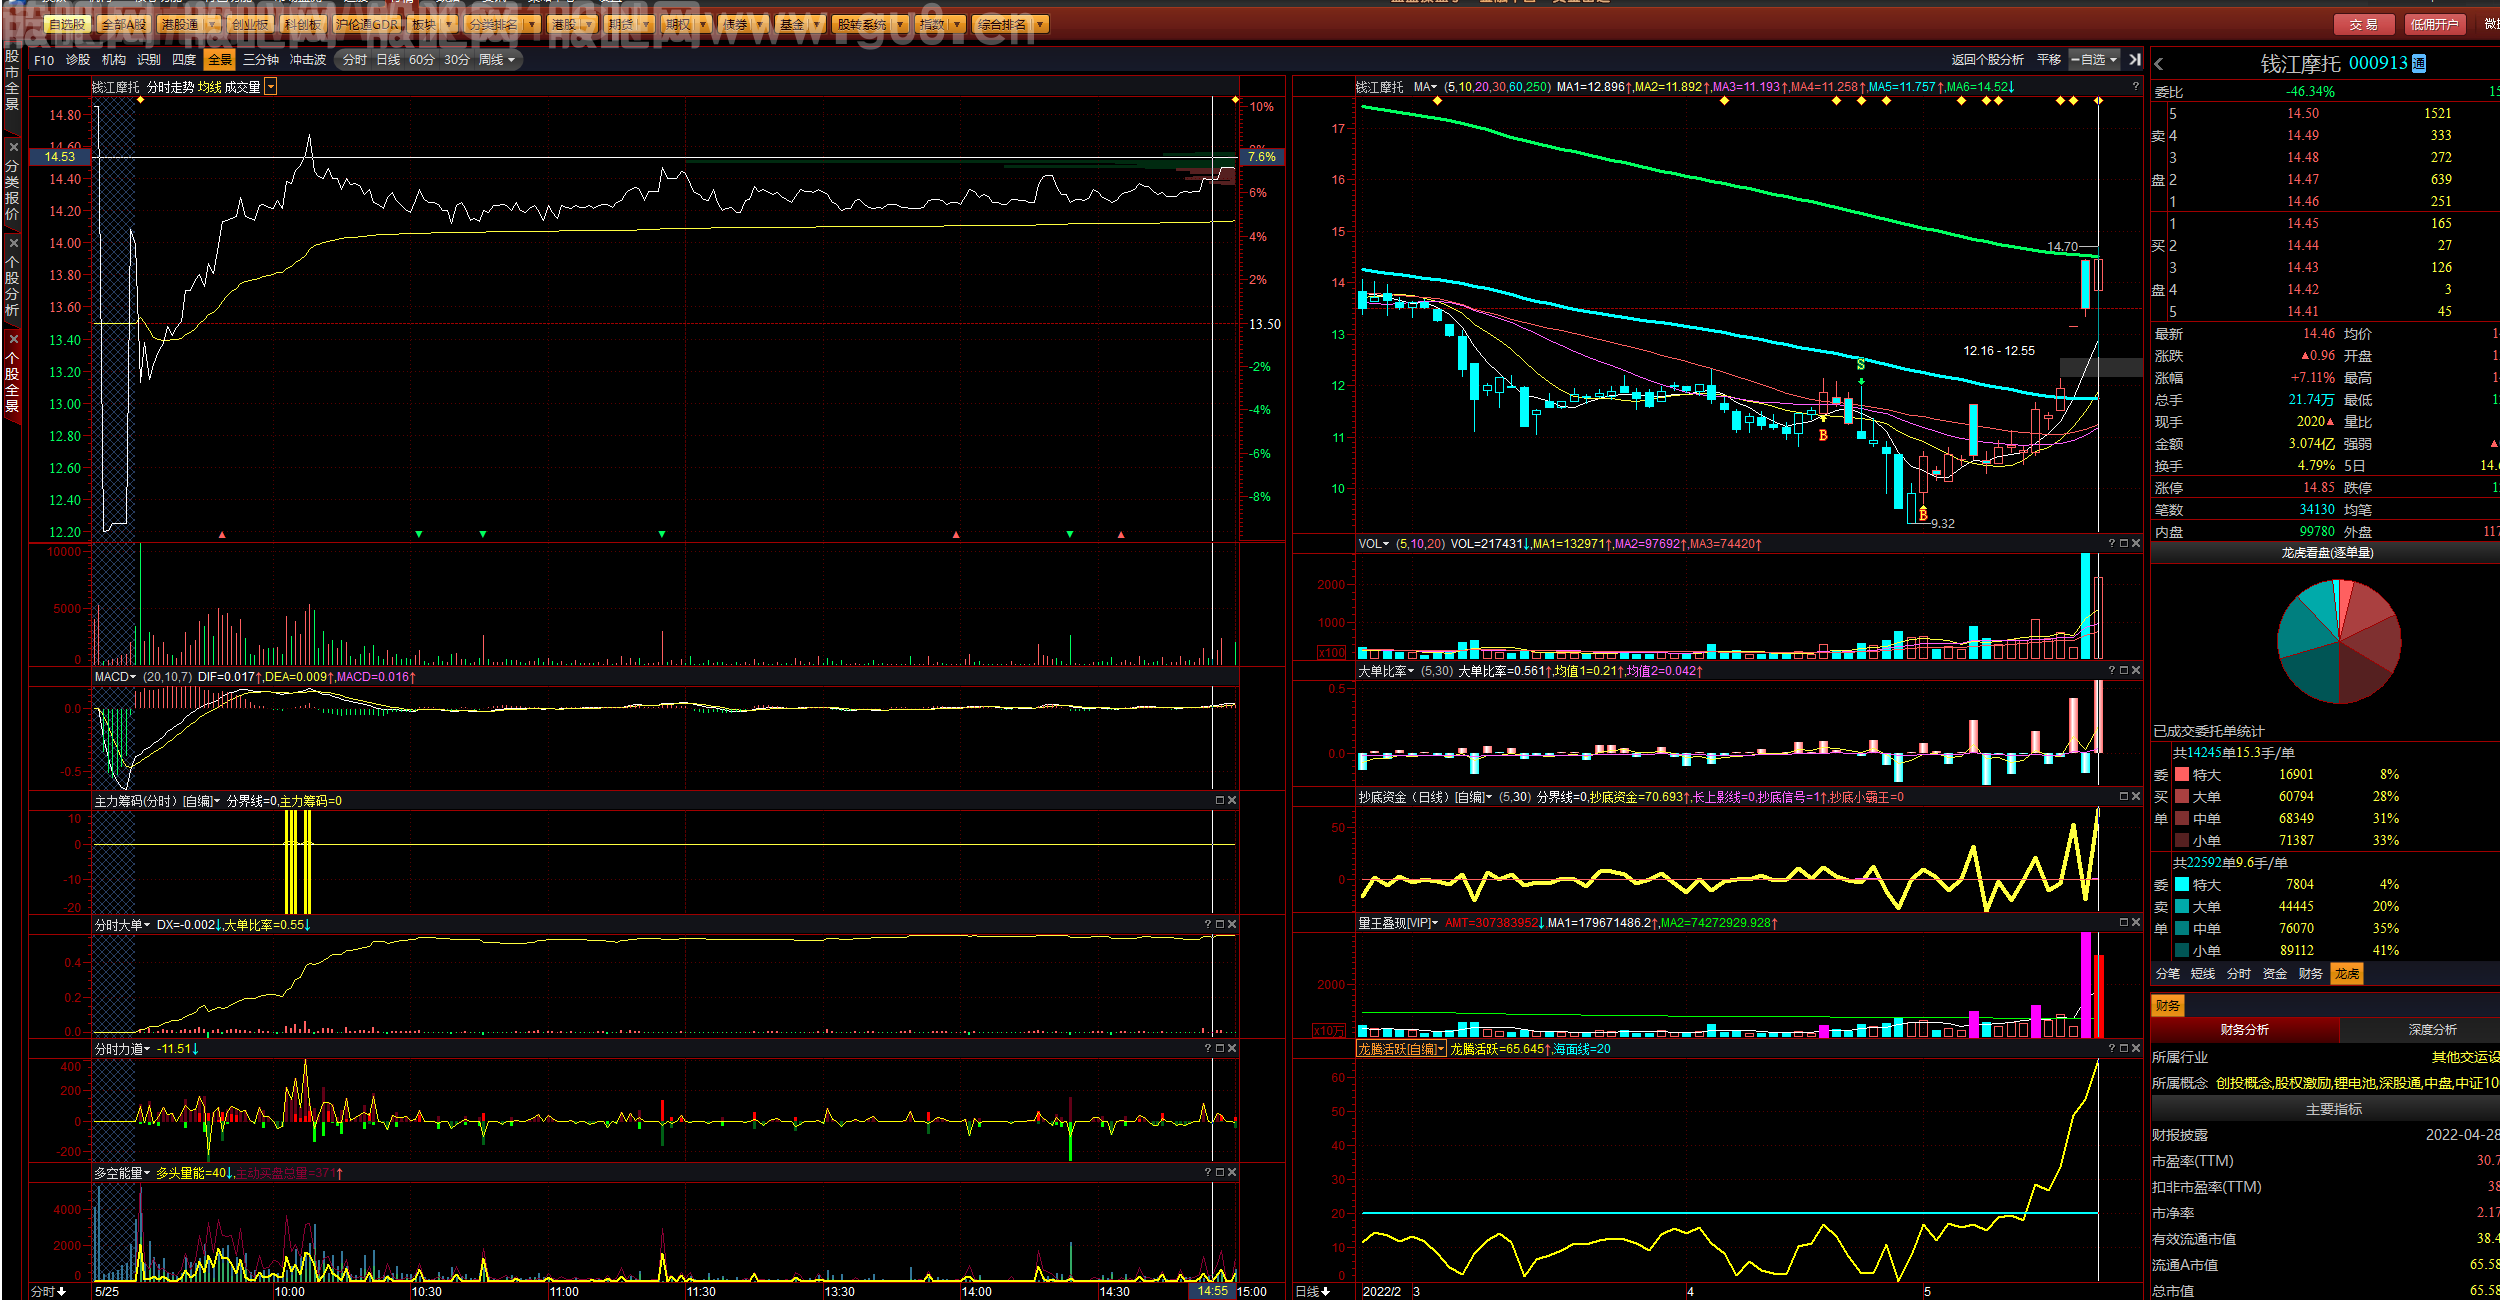Open the 财务分析 tab
The image size is (2500, 1300).
point(2244,1030)
